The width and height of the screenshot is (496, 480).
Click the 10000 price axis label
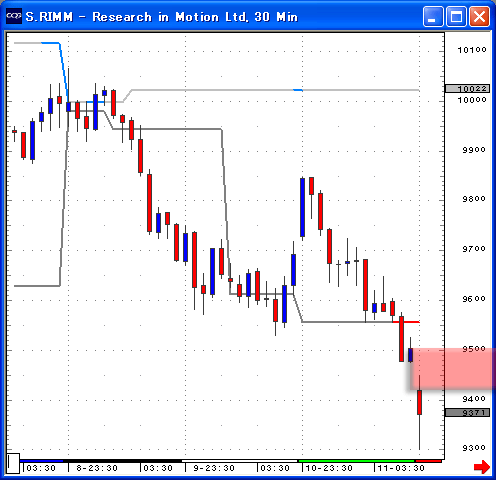[x=472, y=100]
